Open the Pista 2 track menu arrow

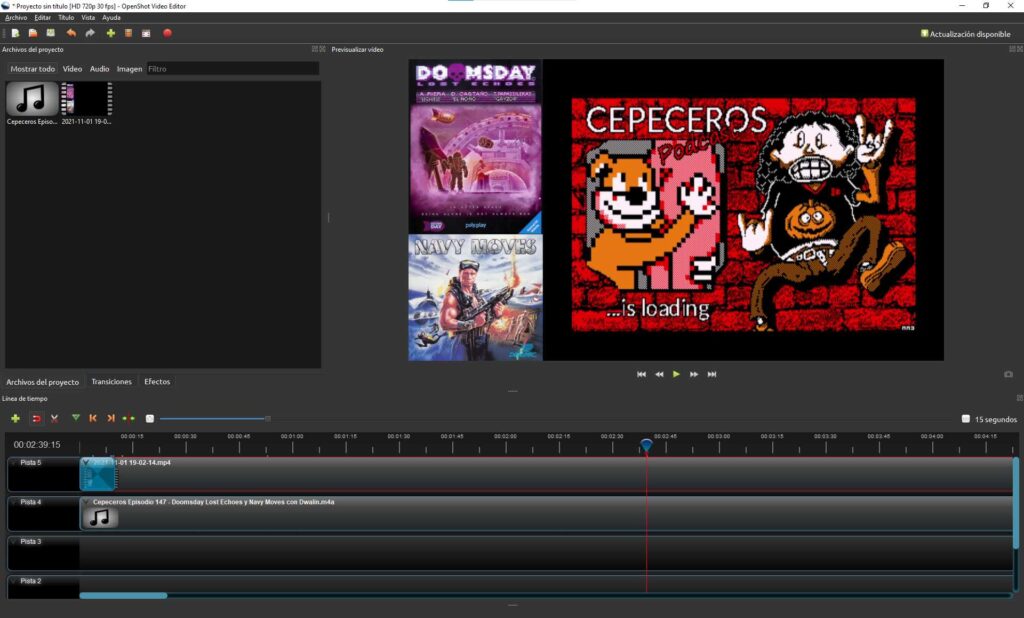coord(13,580)
